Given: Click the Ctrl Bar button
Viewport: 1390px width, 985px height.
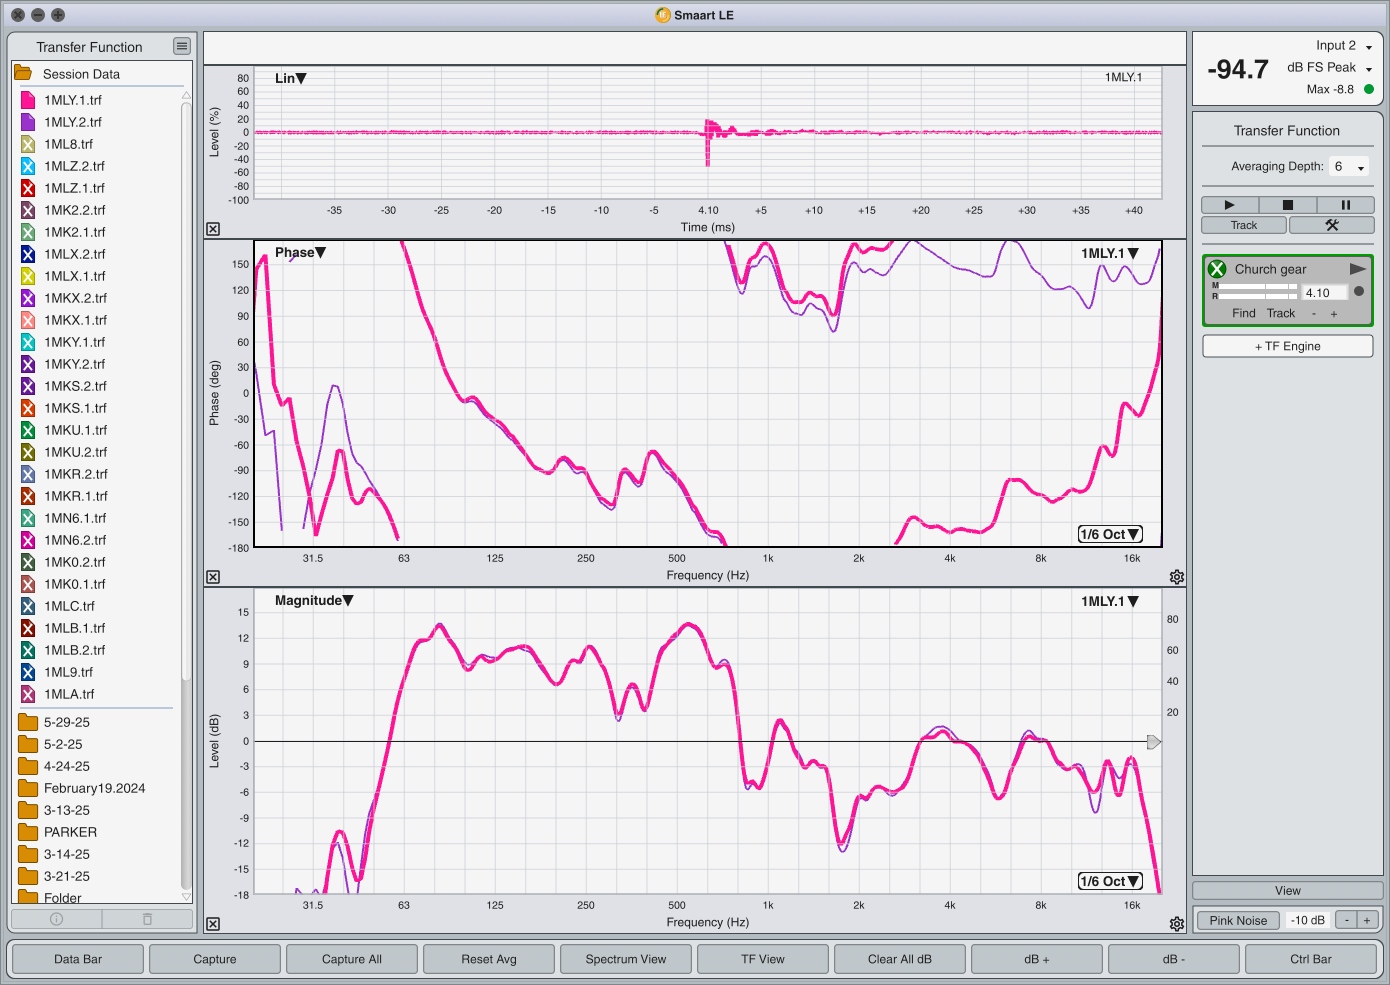Looking at the screenshot, I should [x=1311, y=959].
